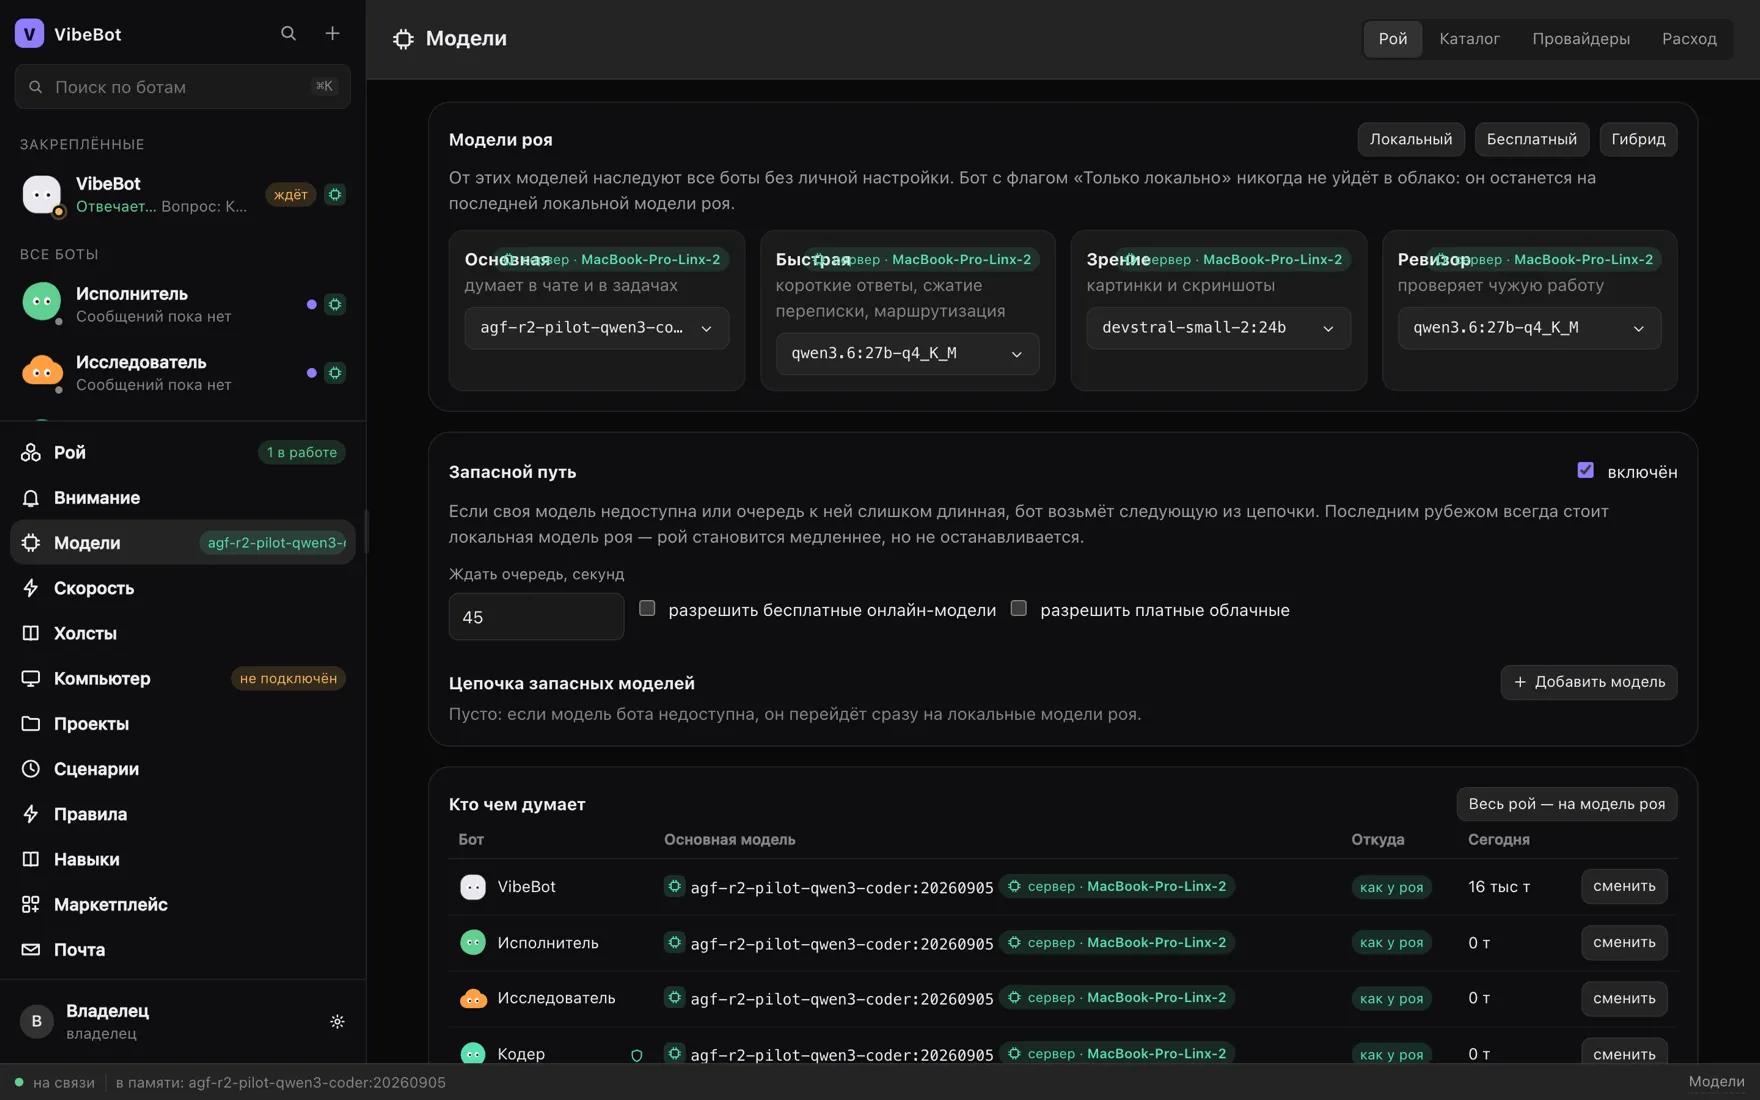Click model chip icon in Исследователь table row
The image size is (1760, 1100).
pos(674,997)
